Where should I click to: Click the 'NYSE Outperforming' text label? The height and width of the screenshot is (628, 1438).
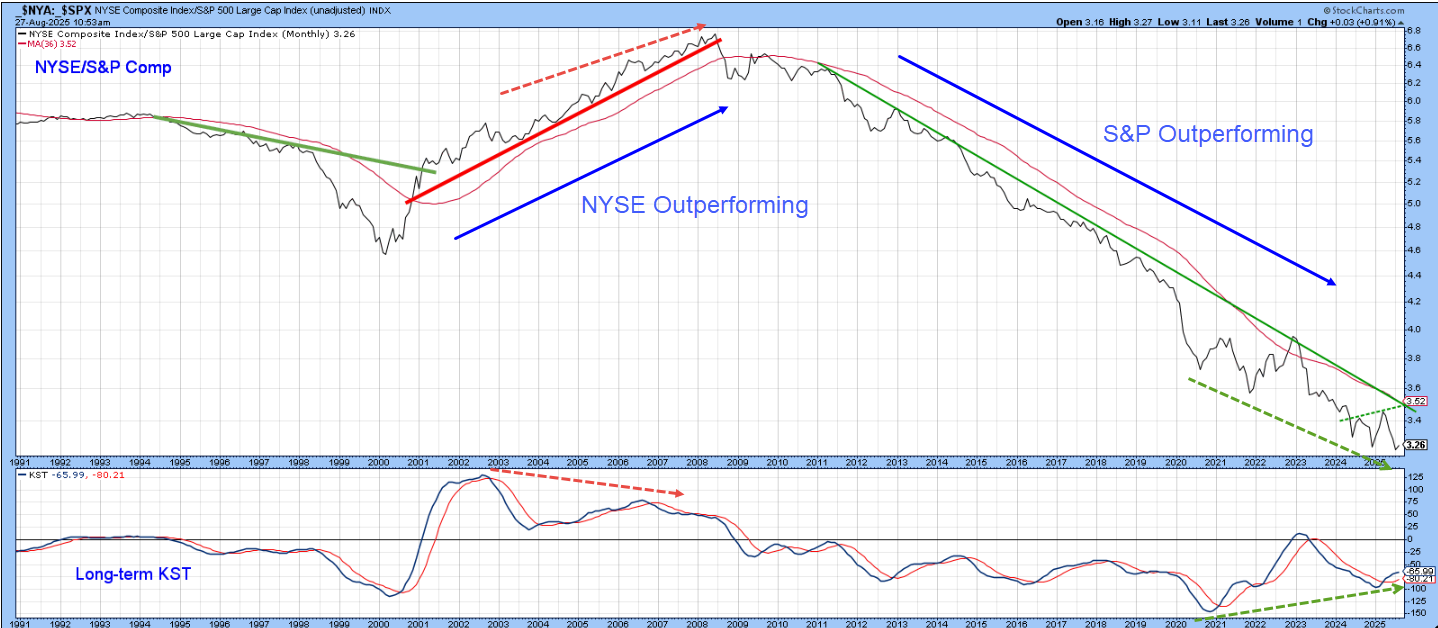[694, 205]
